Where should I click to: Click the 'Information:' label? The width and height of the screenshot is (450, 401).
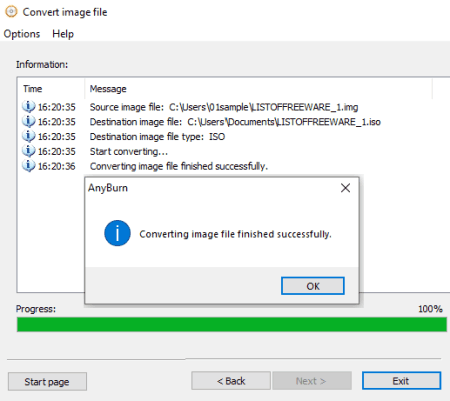pos(42,64)
